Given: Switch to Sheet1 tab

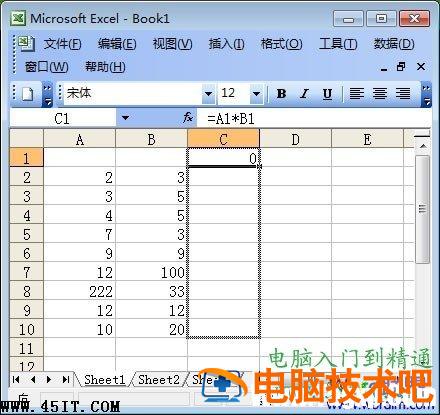Looking at the screenshot, I should (104, 380).
